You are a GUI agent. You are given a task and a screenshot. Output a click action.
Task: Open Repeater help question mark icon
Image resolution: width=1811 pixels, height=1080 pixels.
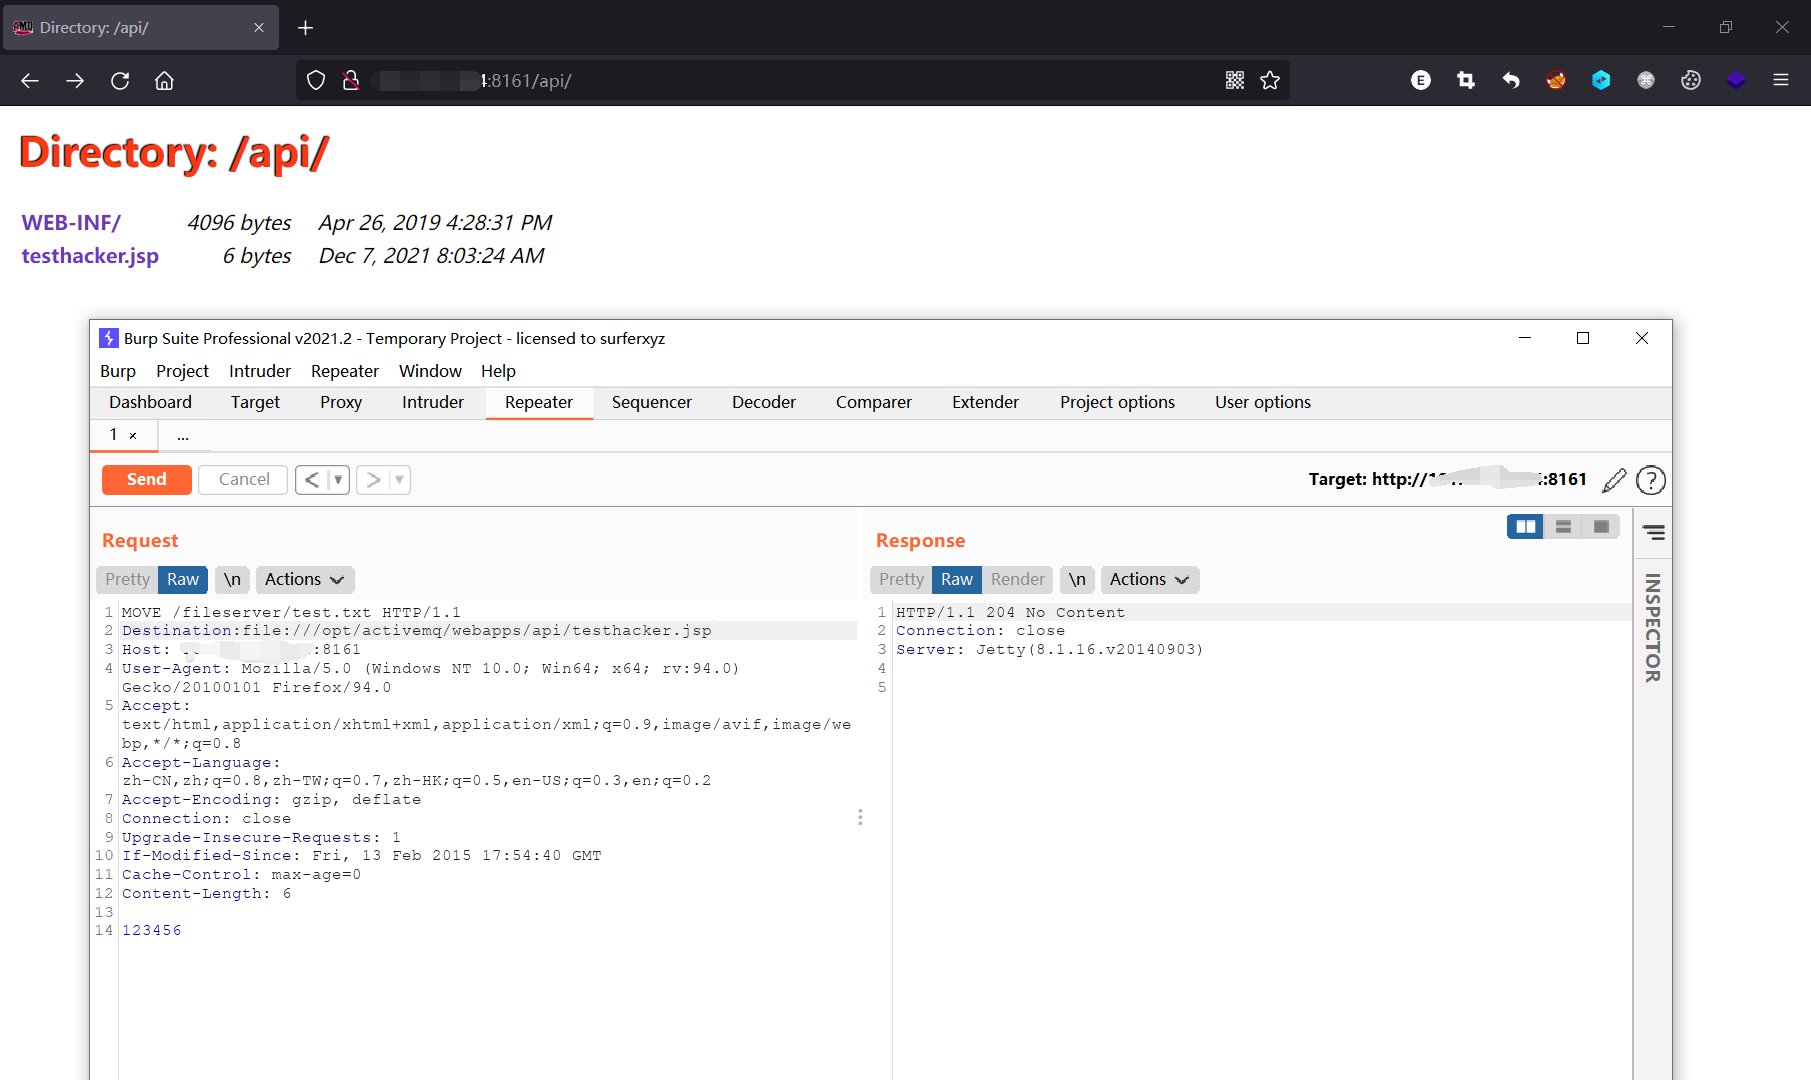pos(1651,480)
